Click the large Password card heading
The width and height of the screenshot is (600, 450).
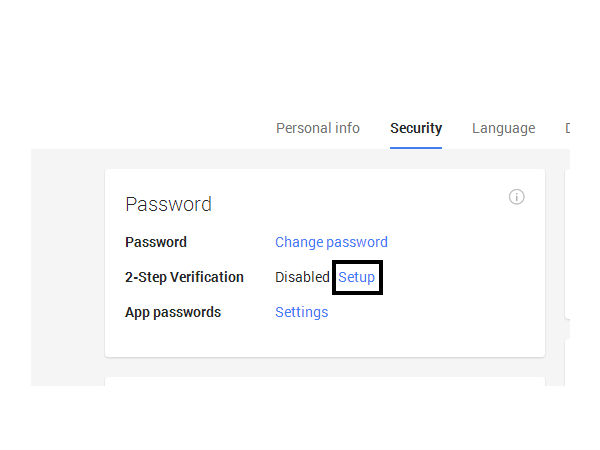click(168, 204)
